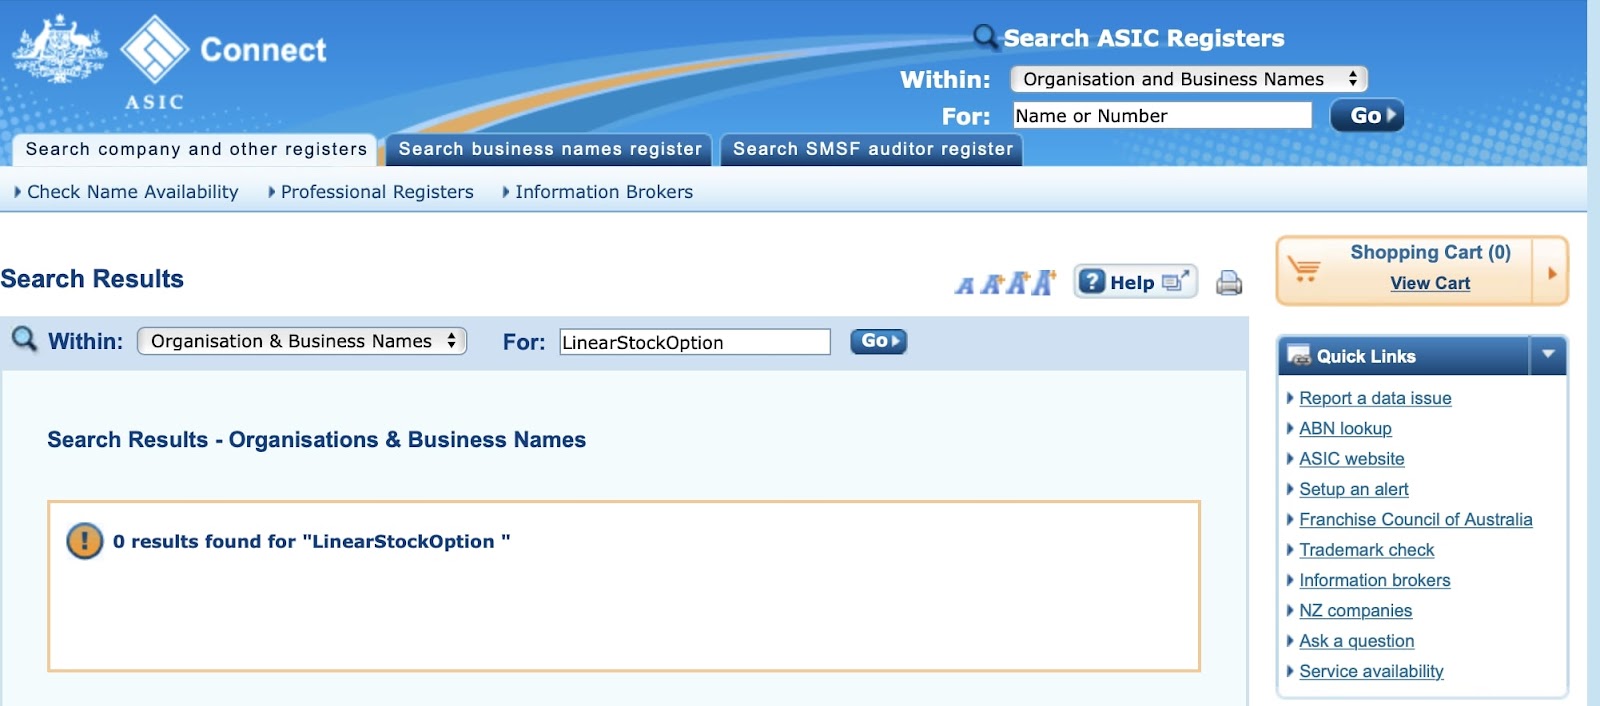The image size is (1600, 706).
Task: Click the Search ASIC Registers title
Action: coord(1144,38)
